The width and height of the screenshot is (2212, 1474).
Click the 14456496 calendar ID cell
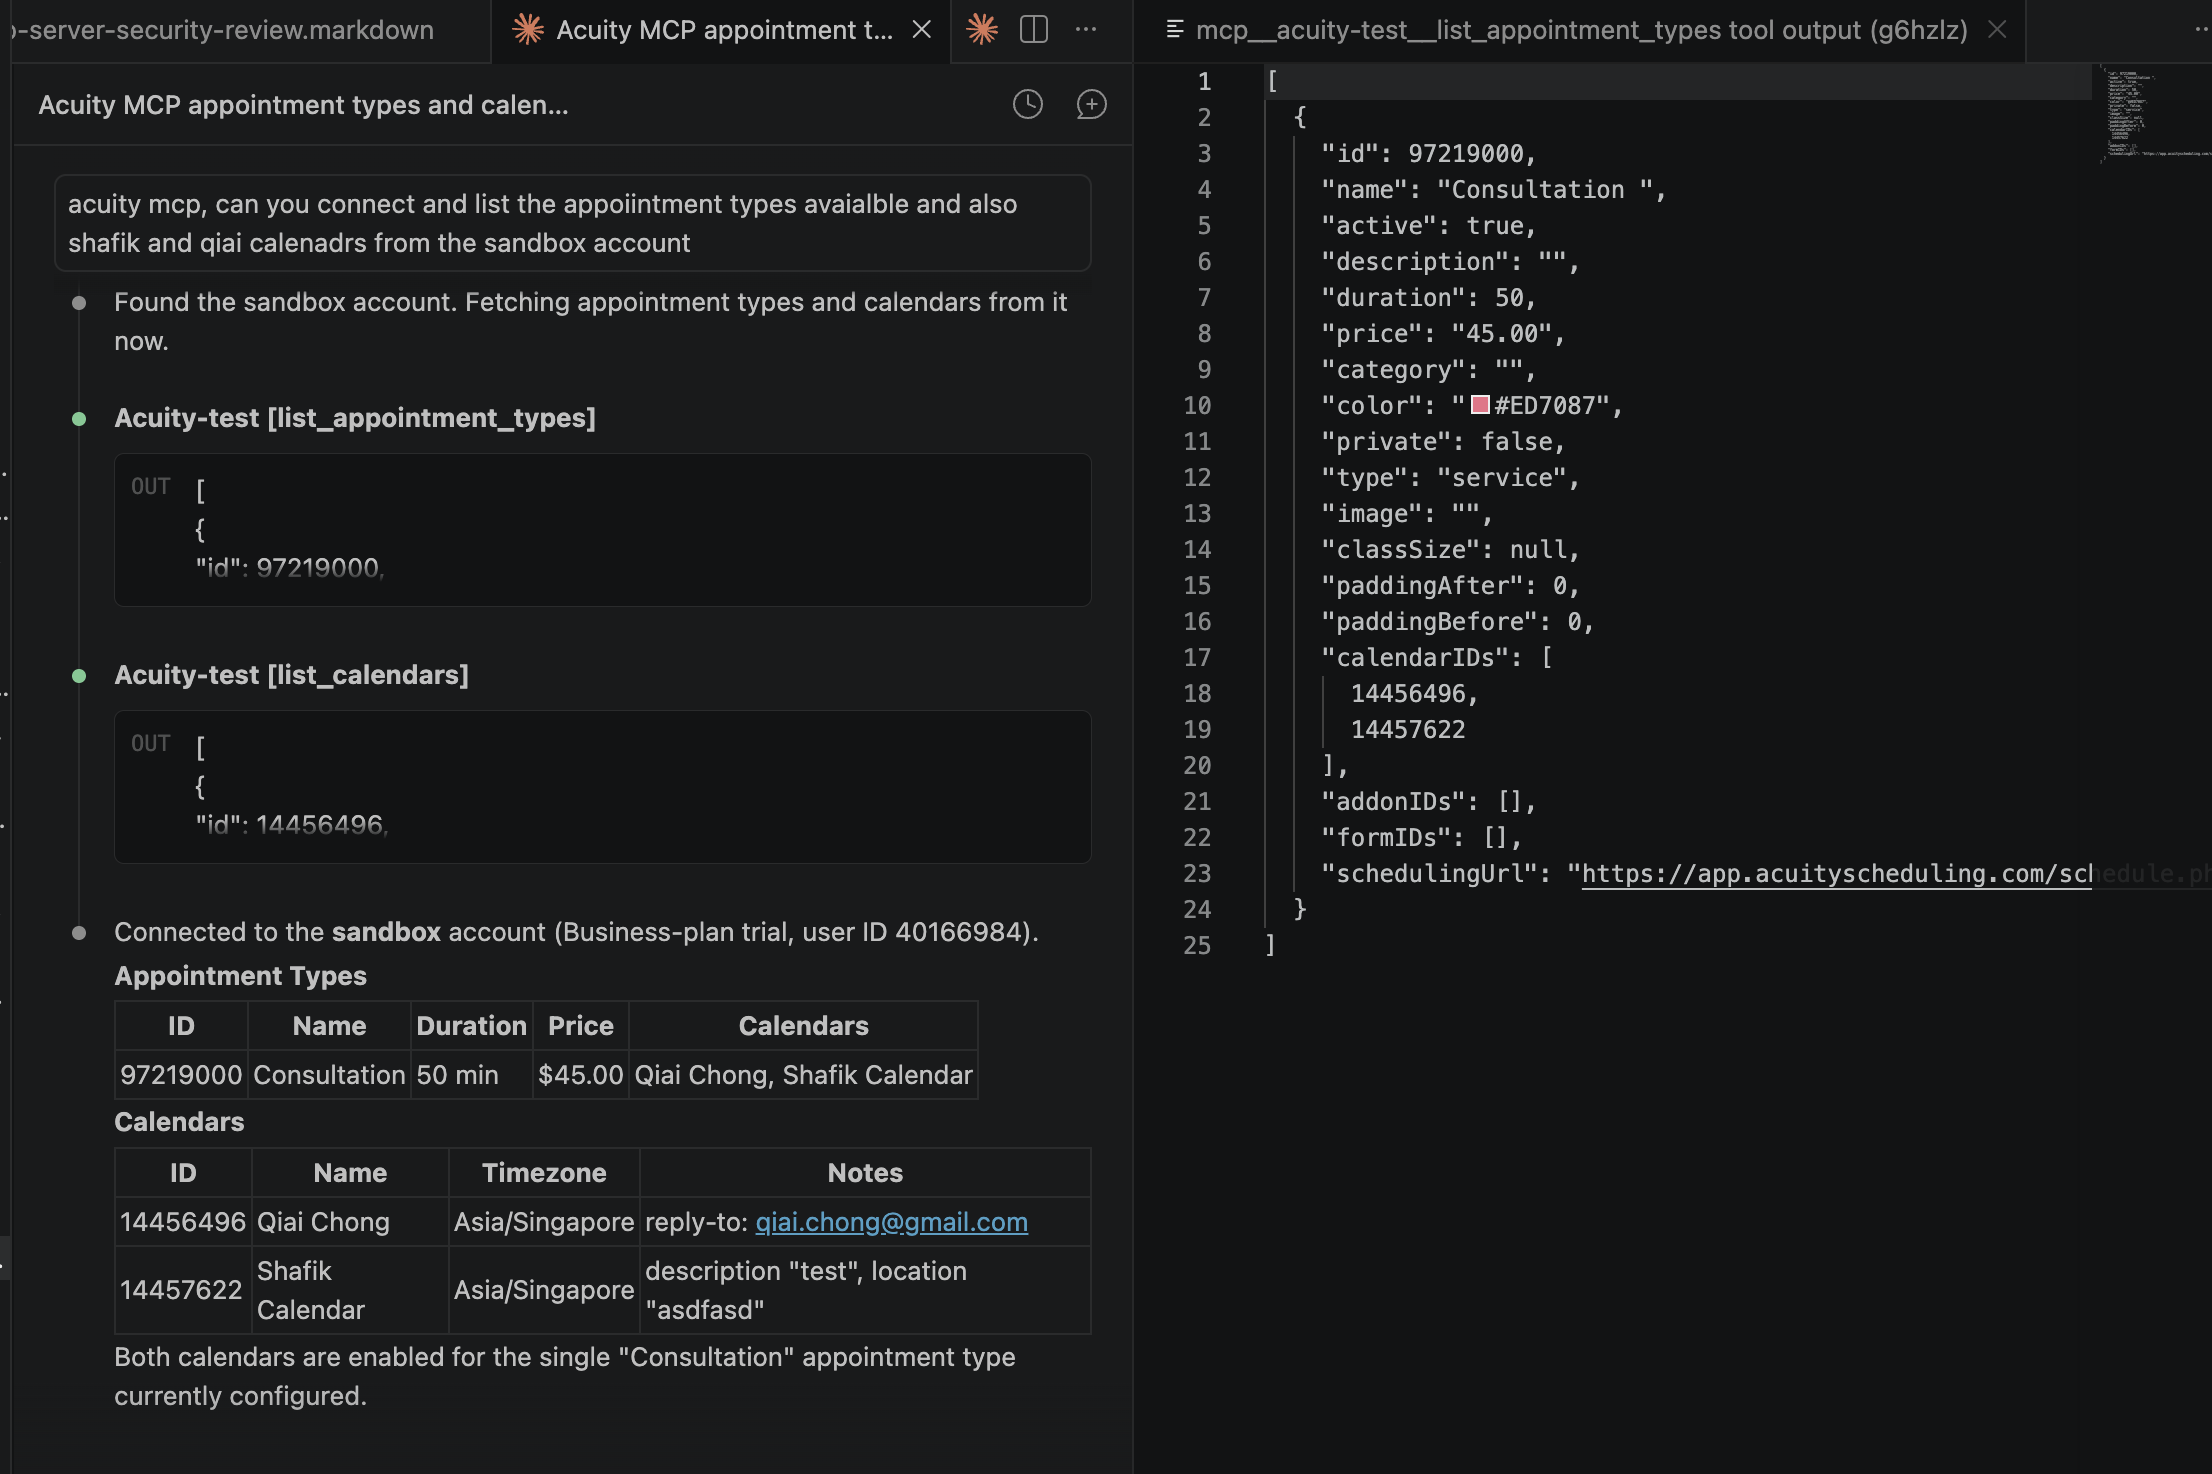tap(183, 1222)
